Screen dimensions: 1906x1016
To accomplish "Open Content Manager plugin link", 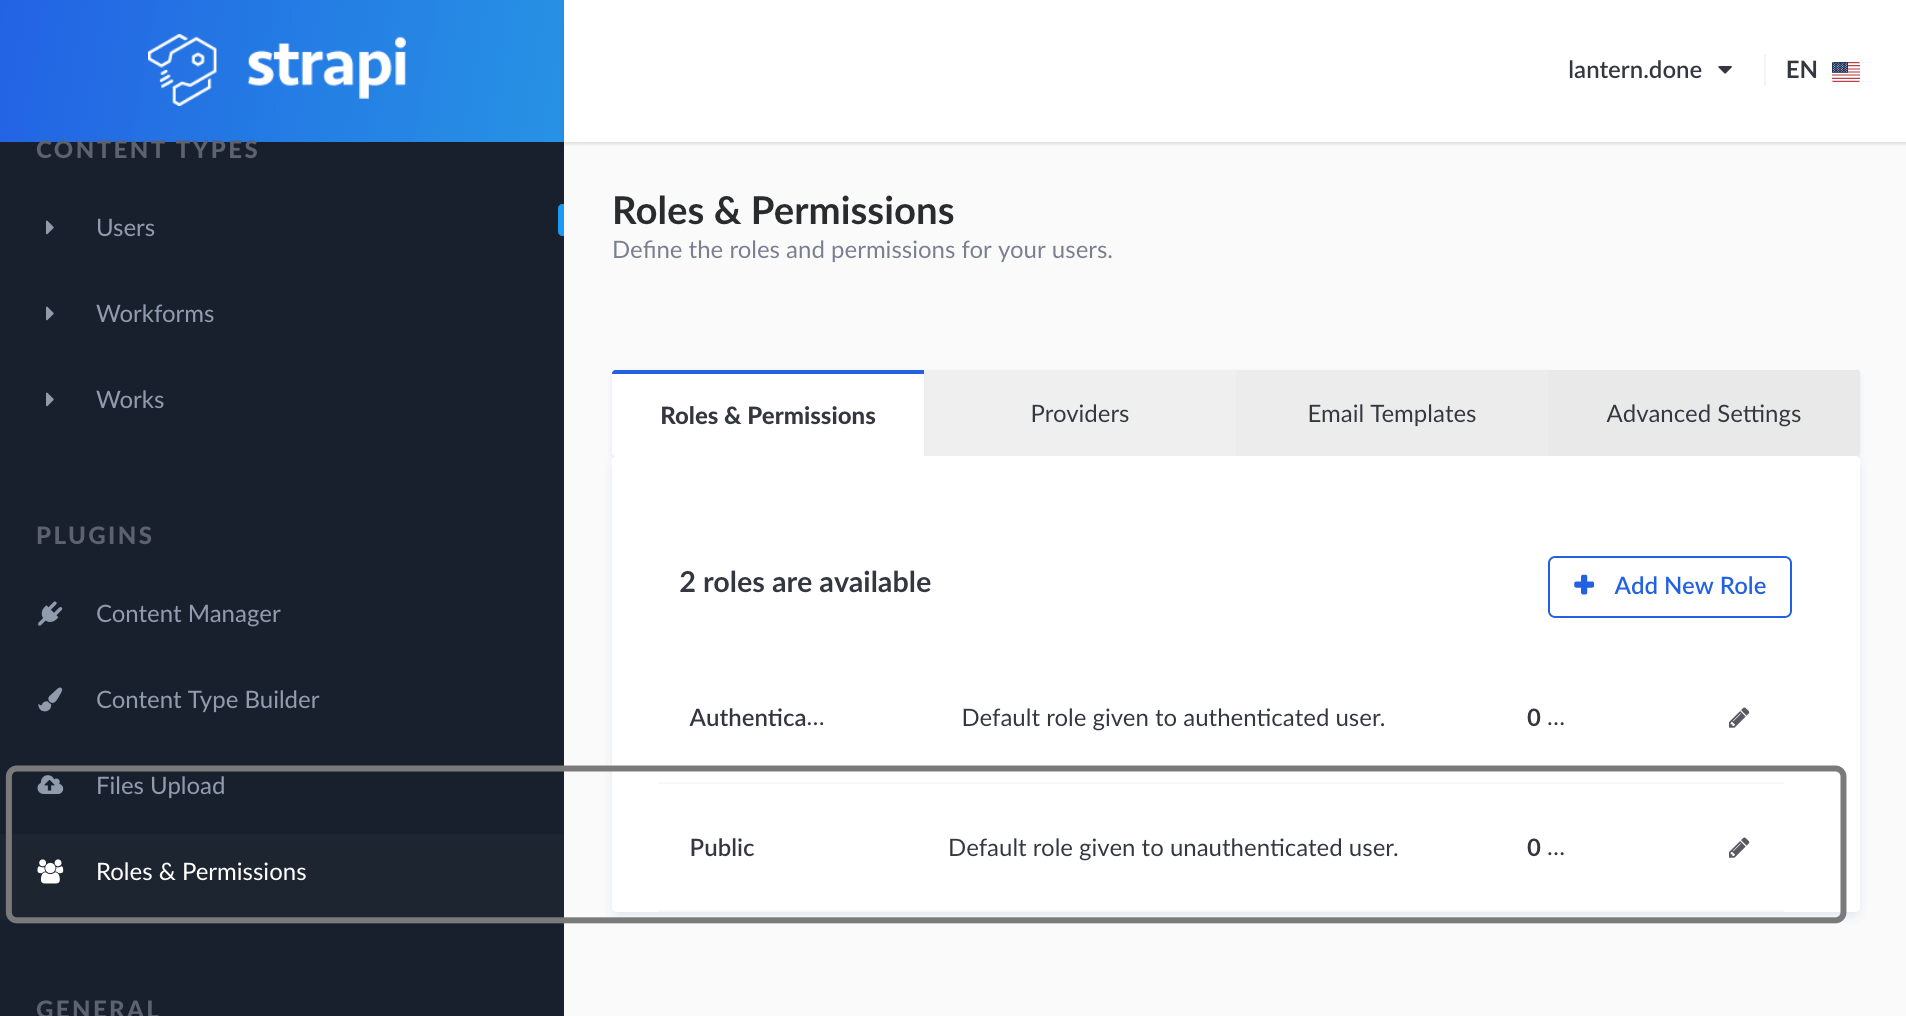I will [x=188, y=613].
